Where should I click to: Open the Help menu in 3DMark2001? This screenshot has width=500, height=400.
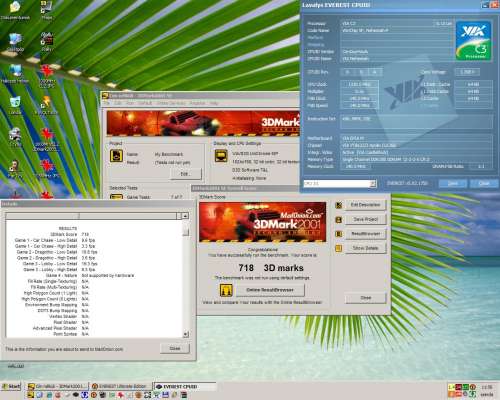[x=214, y=103]
